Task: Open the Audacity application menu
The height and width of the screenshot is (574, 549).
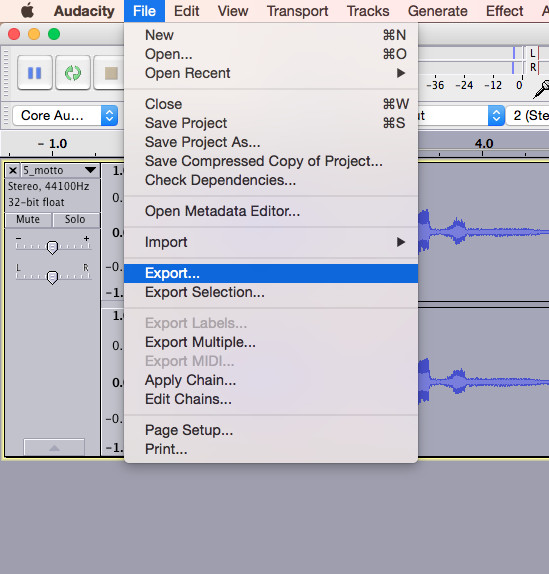Action: pyautogui.click(x=84, y=11)
